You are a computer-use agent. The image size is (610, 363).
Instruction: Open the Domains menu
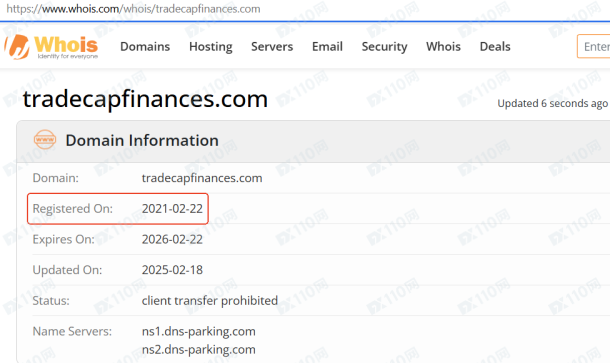coord(145,47)
